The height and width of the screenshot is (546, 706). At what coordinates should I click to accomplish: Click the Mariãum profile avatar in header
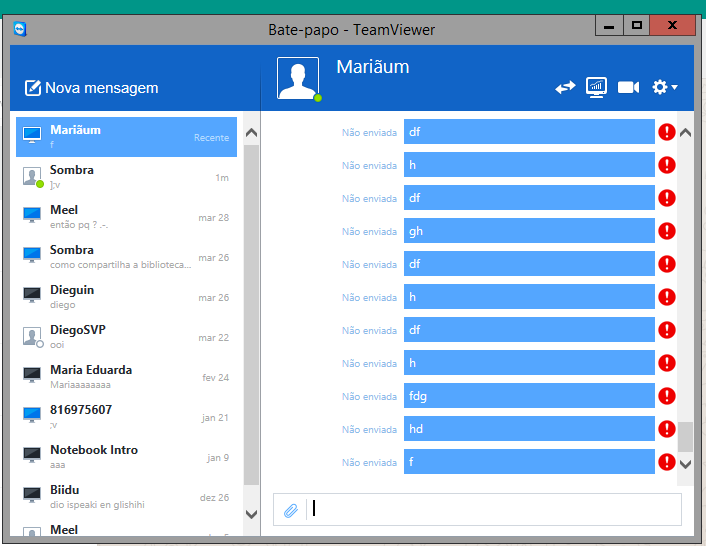(298, 78)
